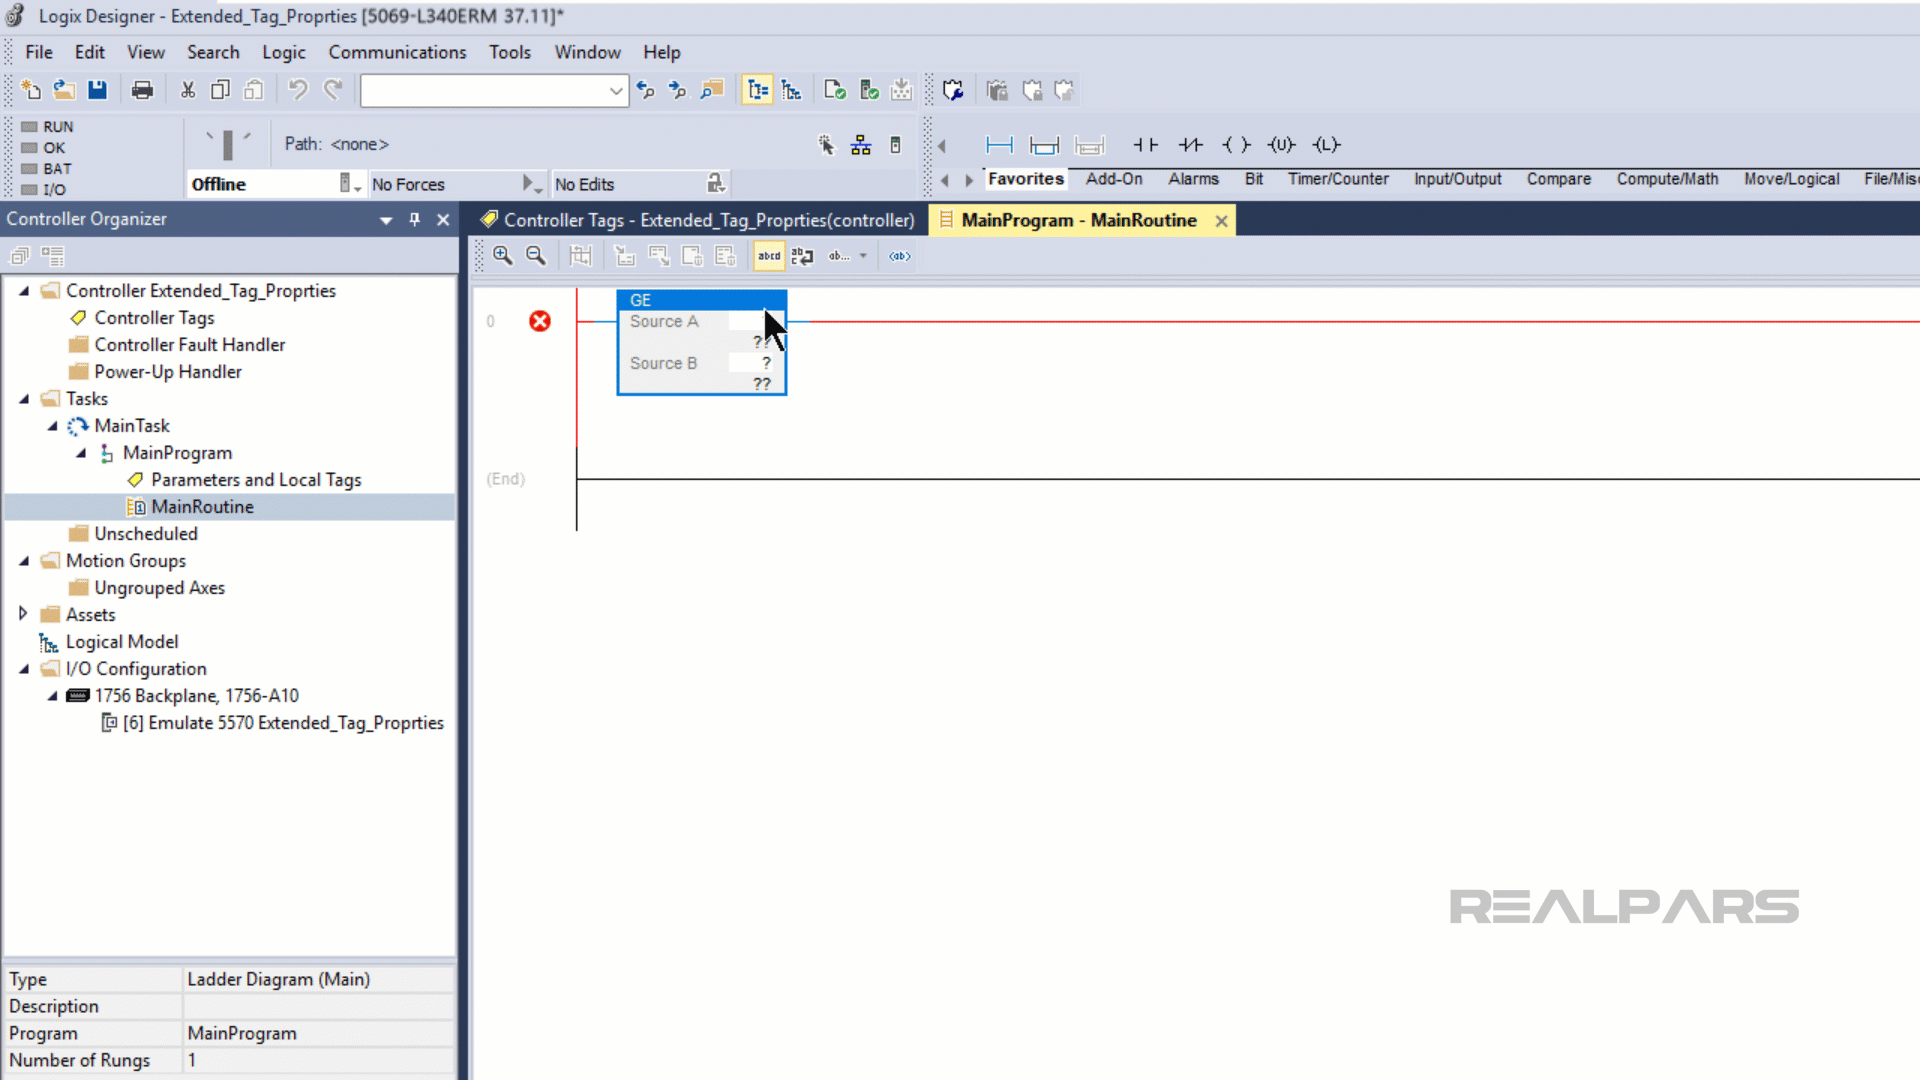Image resolution: width=1920 pixels, height=1080 pixels.
Task: Open the search text combo box dropdown
Action: (616, 91)
